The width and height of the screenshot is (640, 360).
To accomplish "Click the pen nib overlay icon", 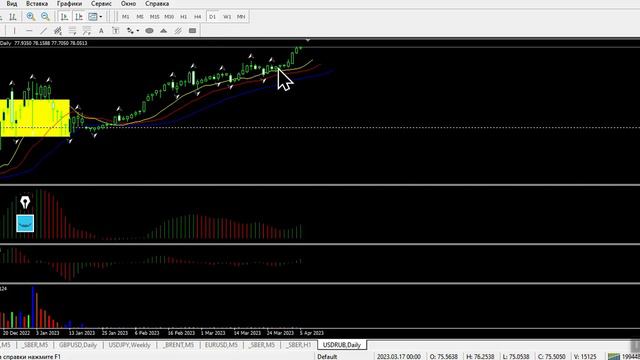I will [x=25, y=202].
